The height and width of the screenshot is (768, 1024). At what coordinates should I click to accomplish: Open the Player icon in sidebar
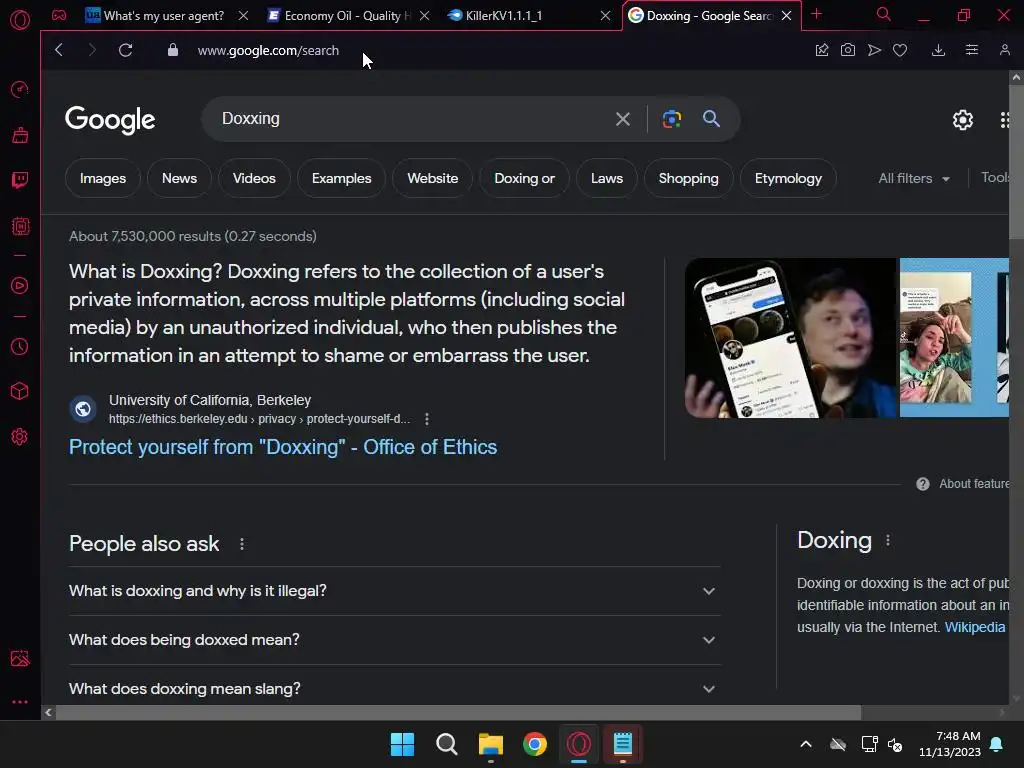click(x=20, y=285)
